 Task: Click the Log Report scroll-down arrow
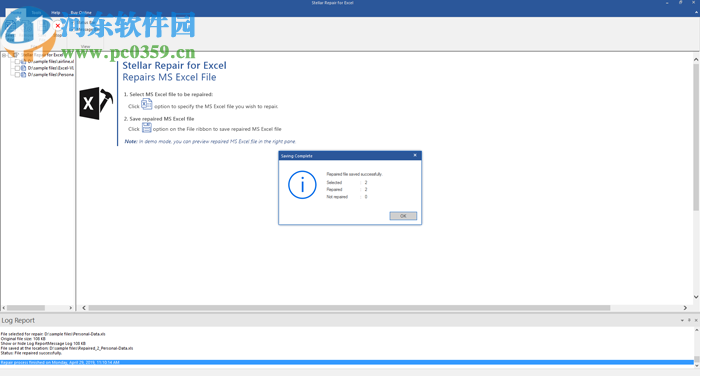pos(697,366)
